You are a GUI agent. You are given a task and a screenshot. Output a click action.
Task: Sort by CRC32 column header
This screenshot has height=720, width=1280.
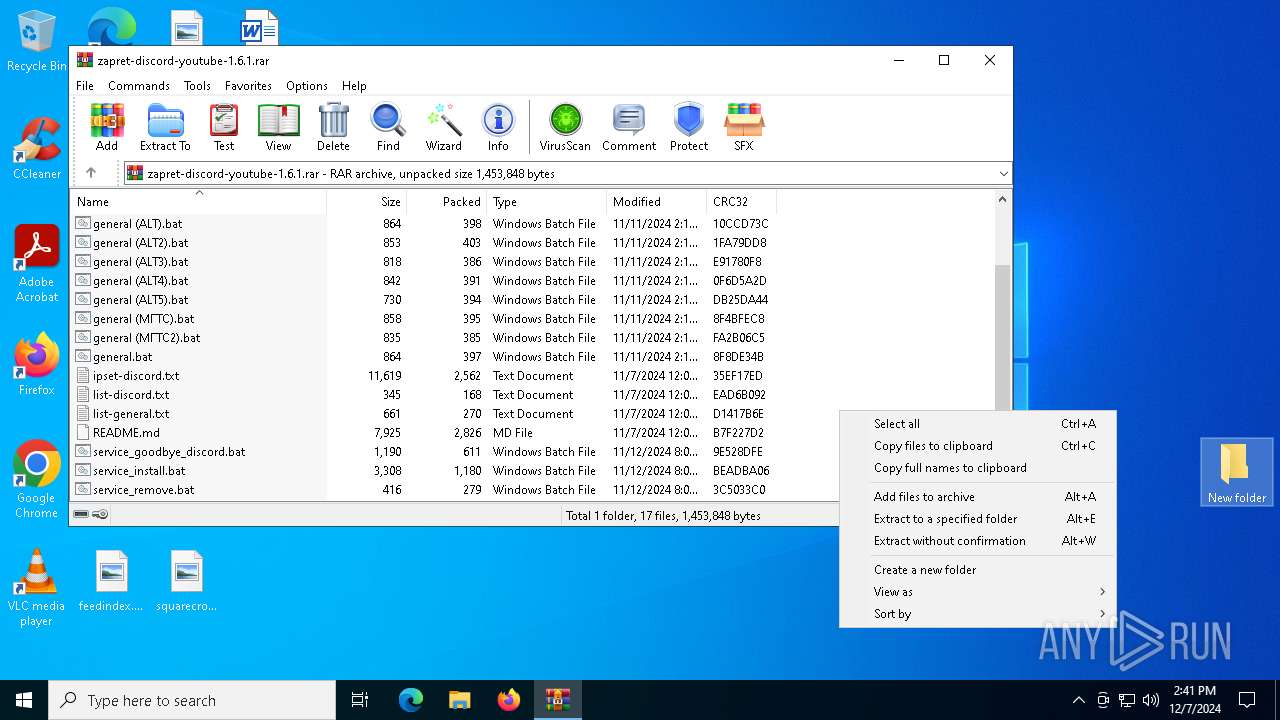click(x=741, y=201)
